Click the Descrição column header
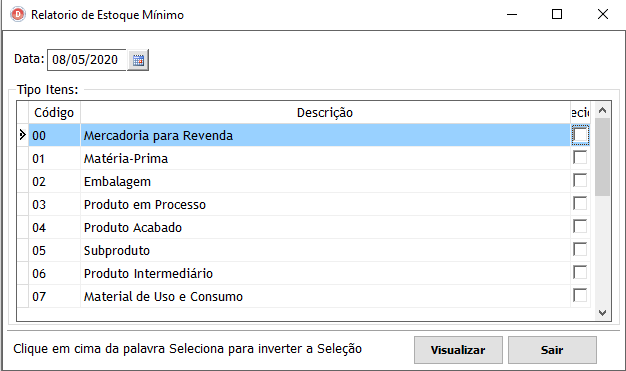This screenshot has width=626, height=371. (325, 113)
